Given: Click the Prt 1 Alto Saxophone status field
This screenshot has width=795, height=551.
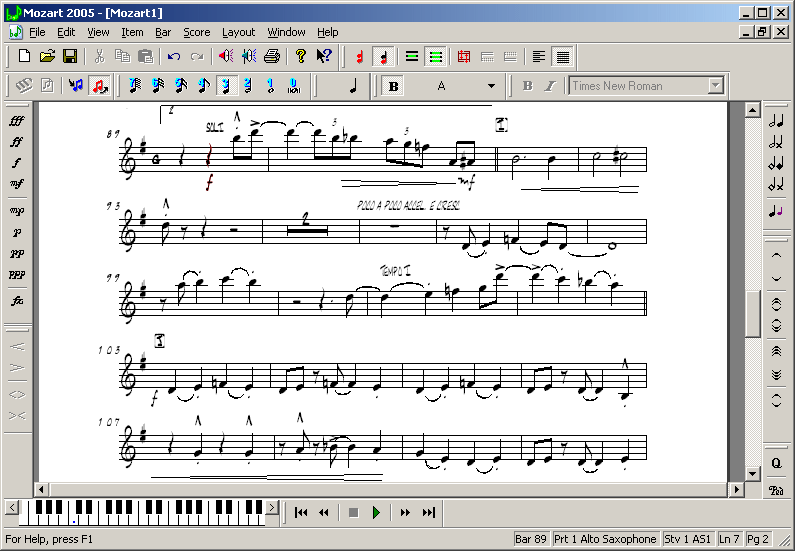Looking at the screenshot, I should point(605,539).
